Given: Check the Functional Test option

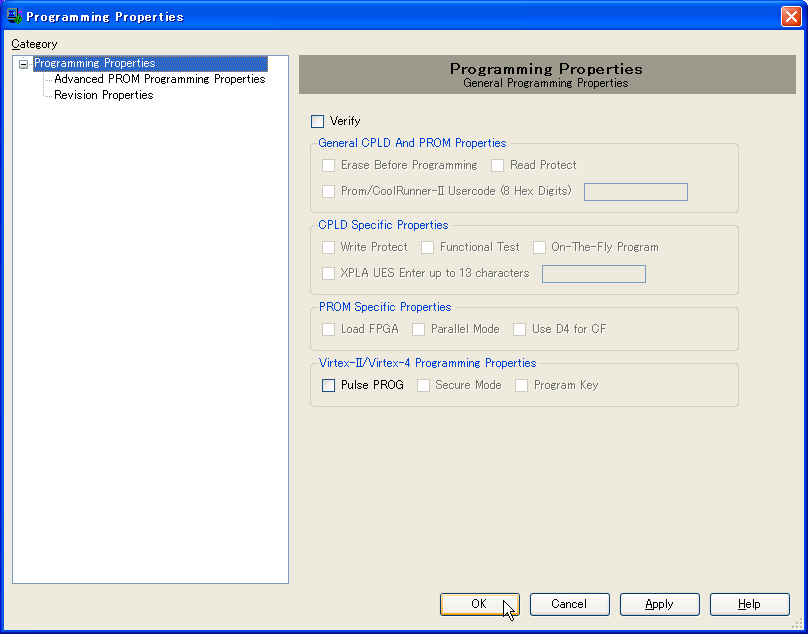Looking at the screenshot, I should (428, 248).
